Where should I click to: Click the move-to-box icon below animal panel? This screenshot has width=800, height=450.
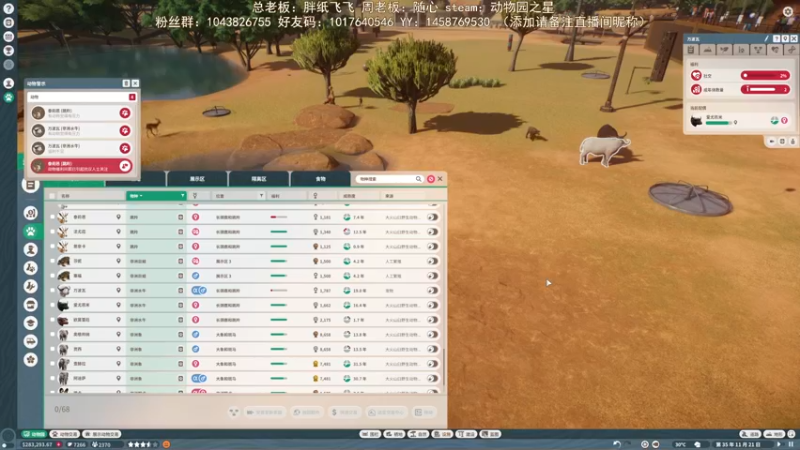tap(782, 141)
